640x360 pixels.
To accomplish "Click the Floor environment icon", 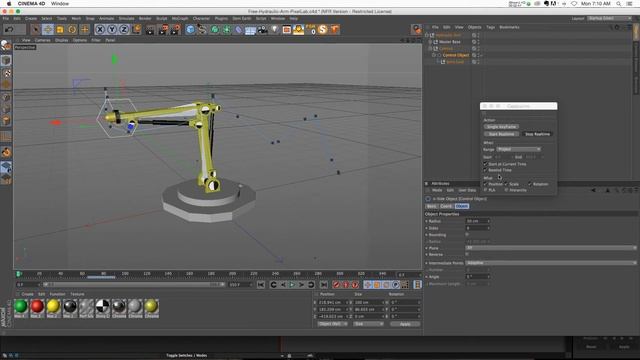I will pos(250,30).
